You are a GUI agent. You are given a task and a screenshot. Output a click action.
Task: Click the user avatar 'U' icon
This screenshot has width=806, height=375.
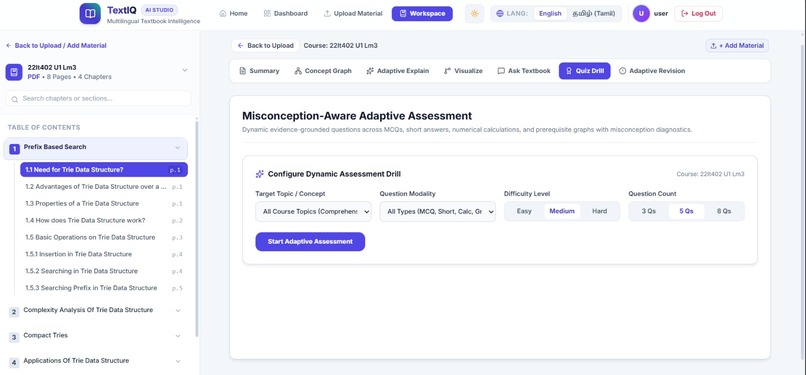pyautogui.click(x=641, y=13)
